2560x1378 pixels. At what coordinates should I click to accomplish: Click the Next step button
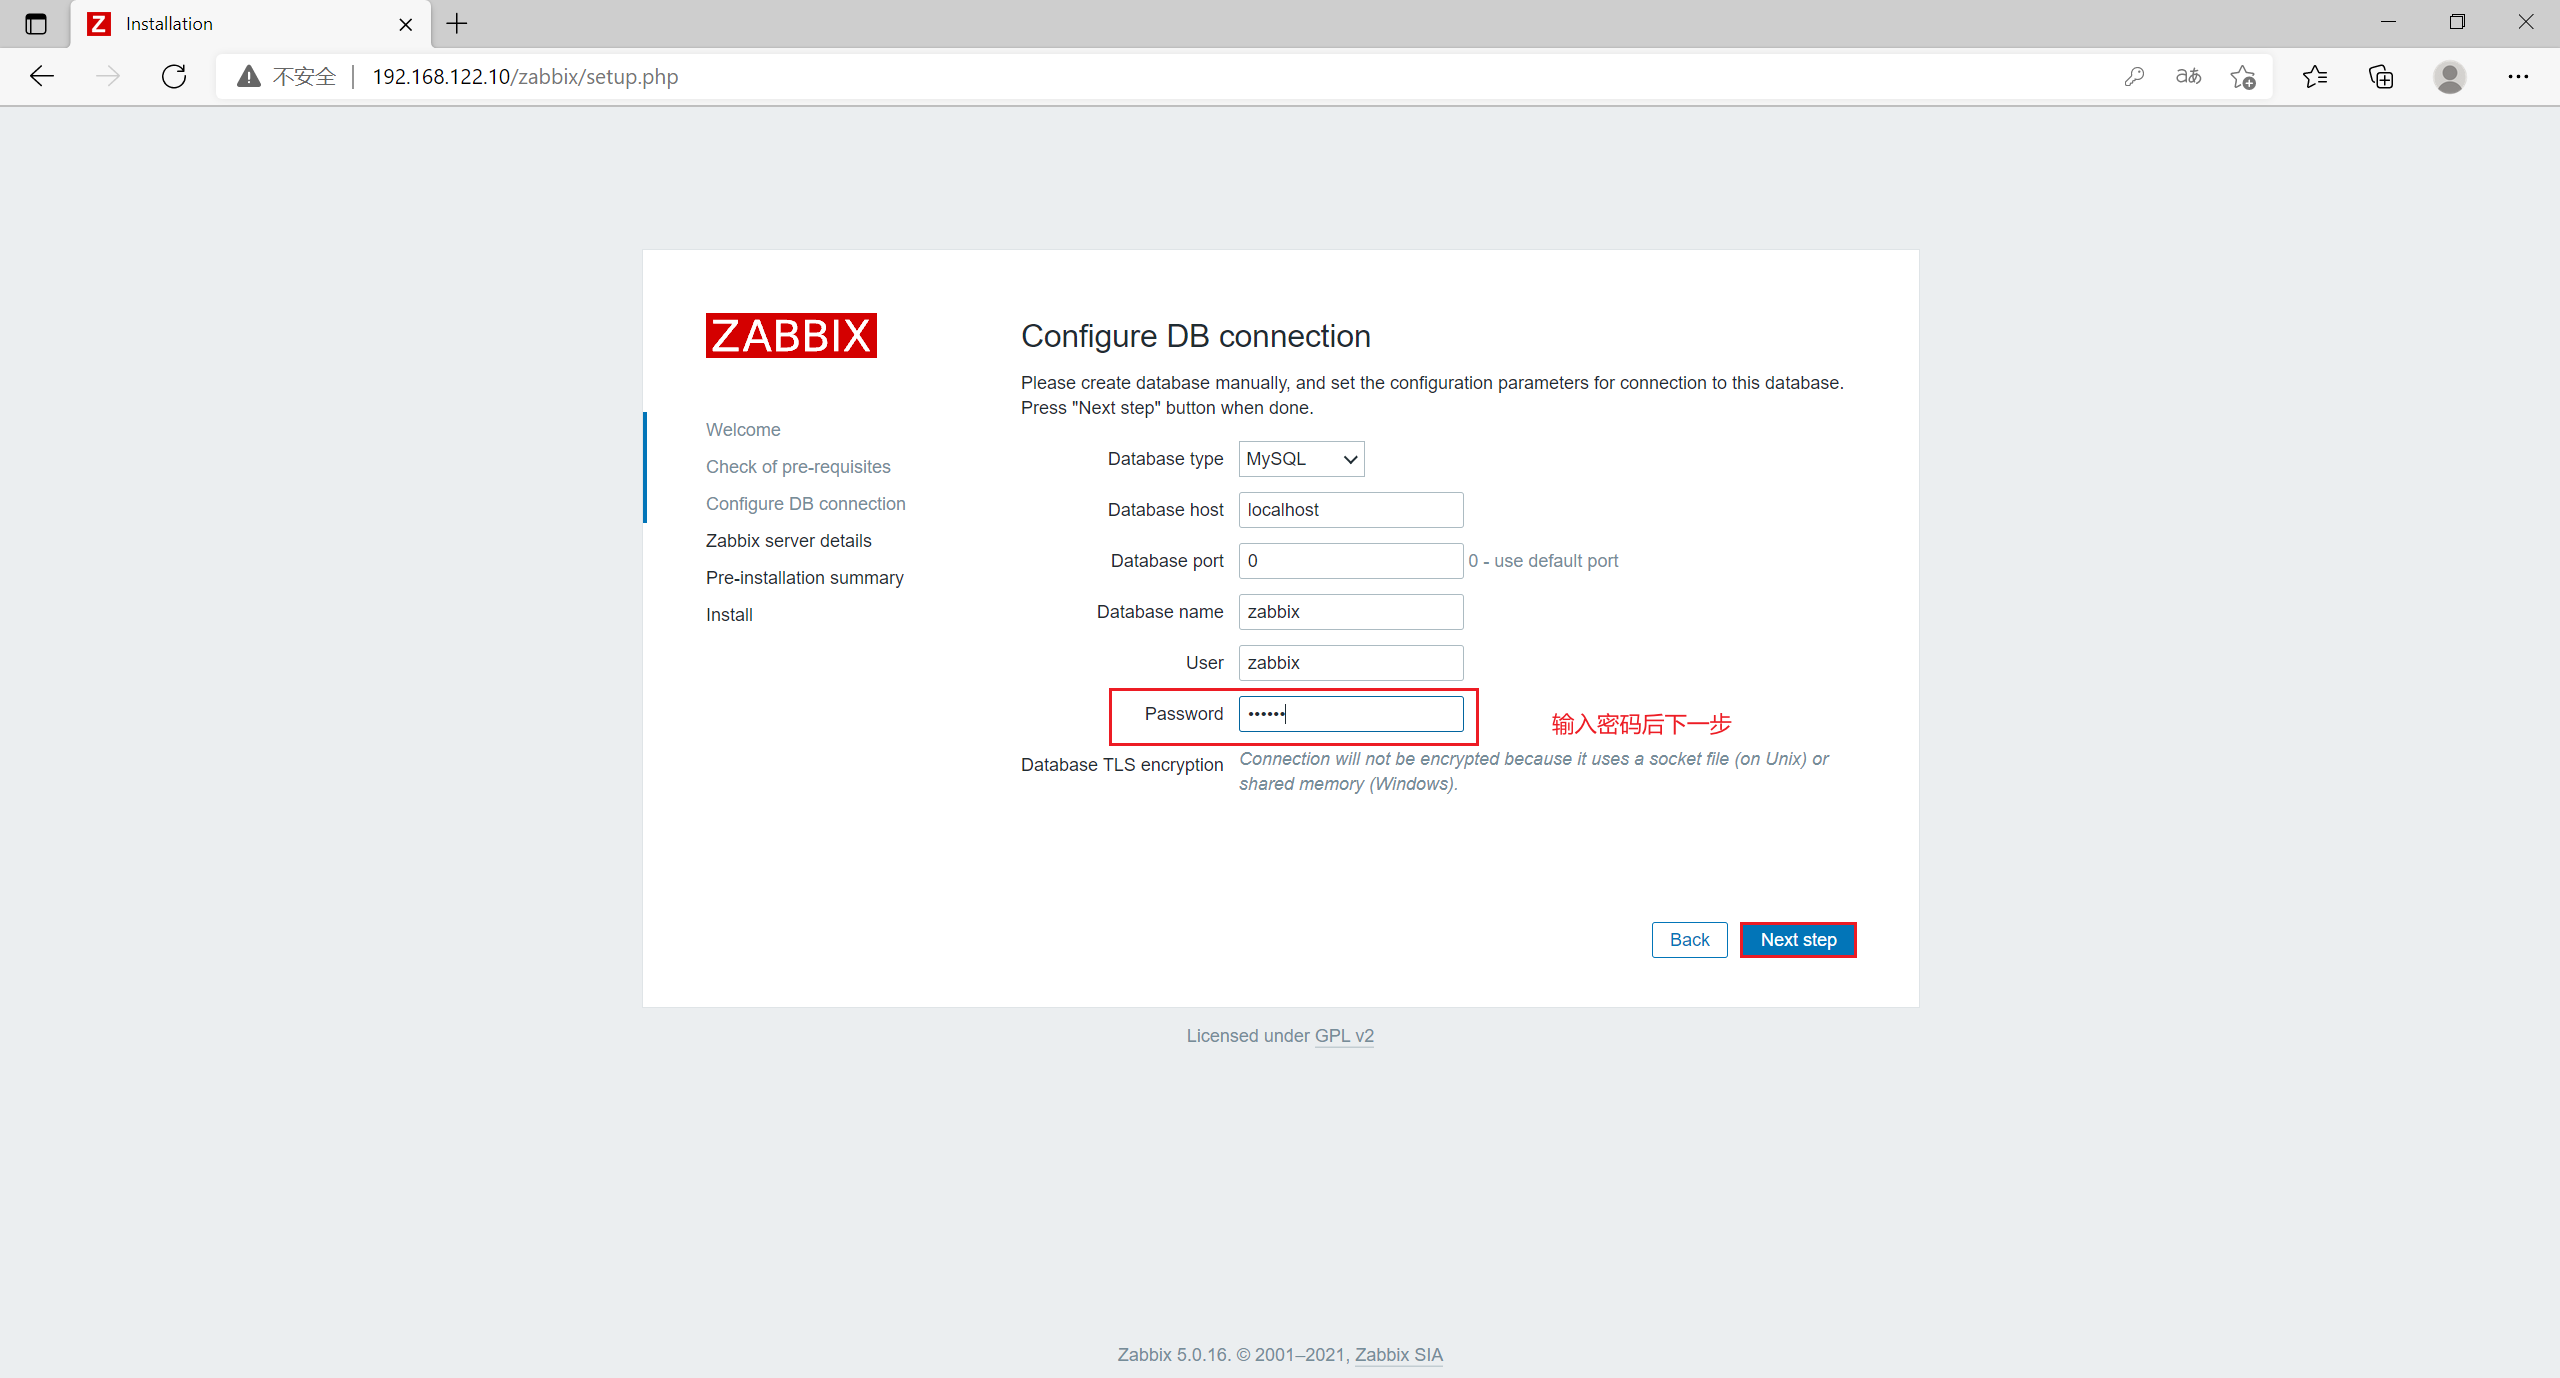(x=1798, y=940)
